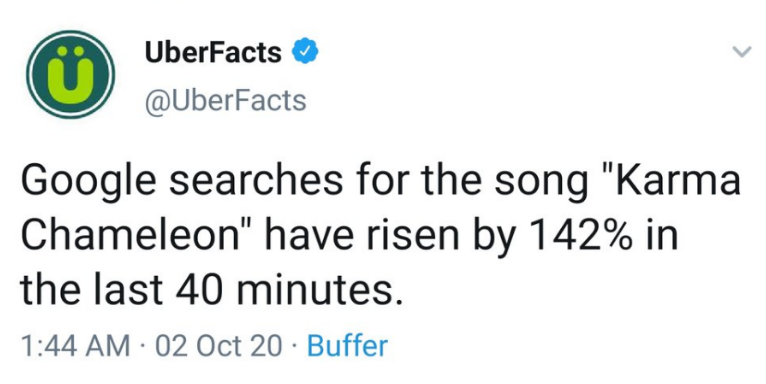Expand the tweet options chevron
766x384 pixels.
coord(742,51)
